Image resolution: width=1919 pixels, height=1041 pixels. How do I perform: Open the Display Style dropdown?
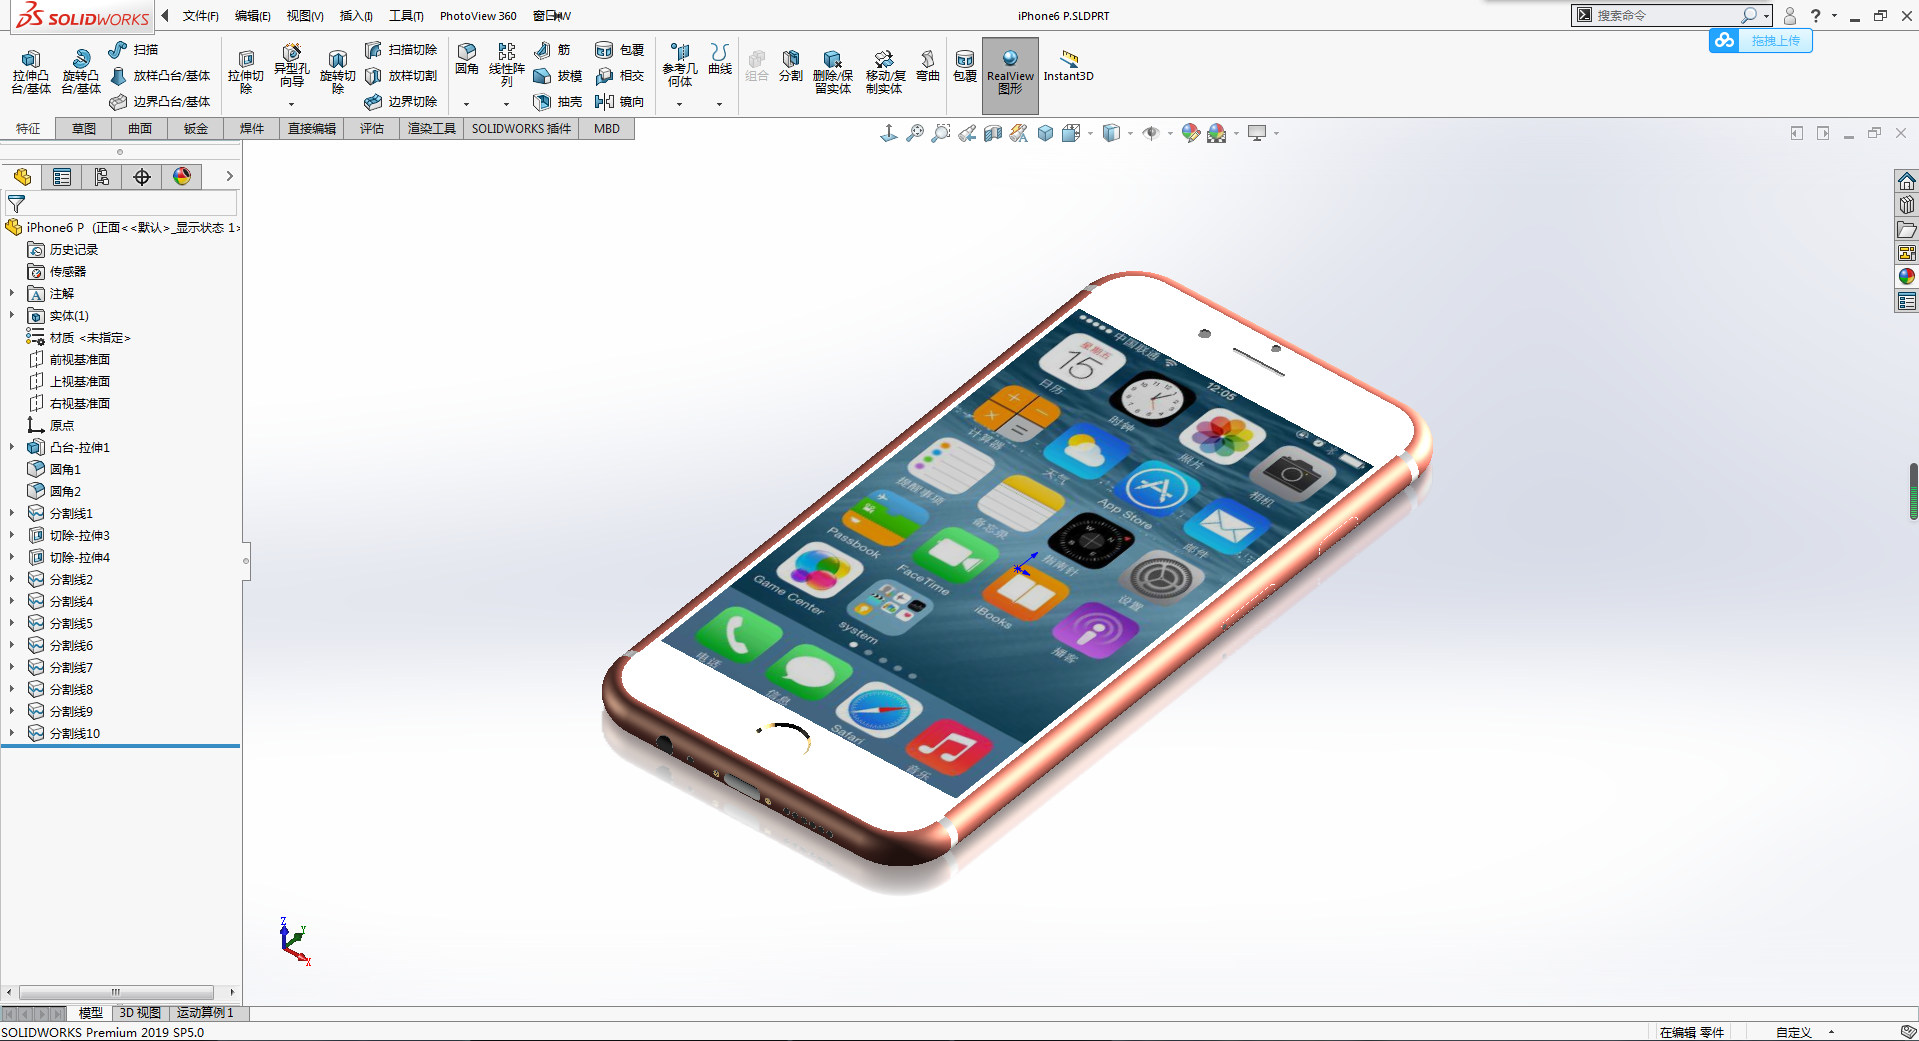click(x=1130, y=132)
